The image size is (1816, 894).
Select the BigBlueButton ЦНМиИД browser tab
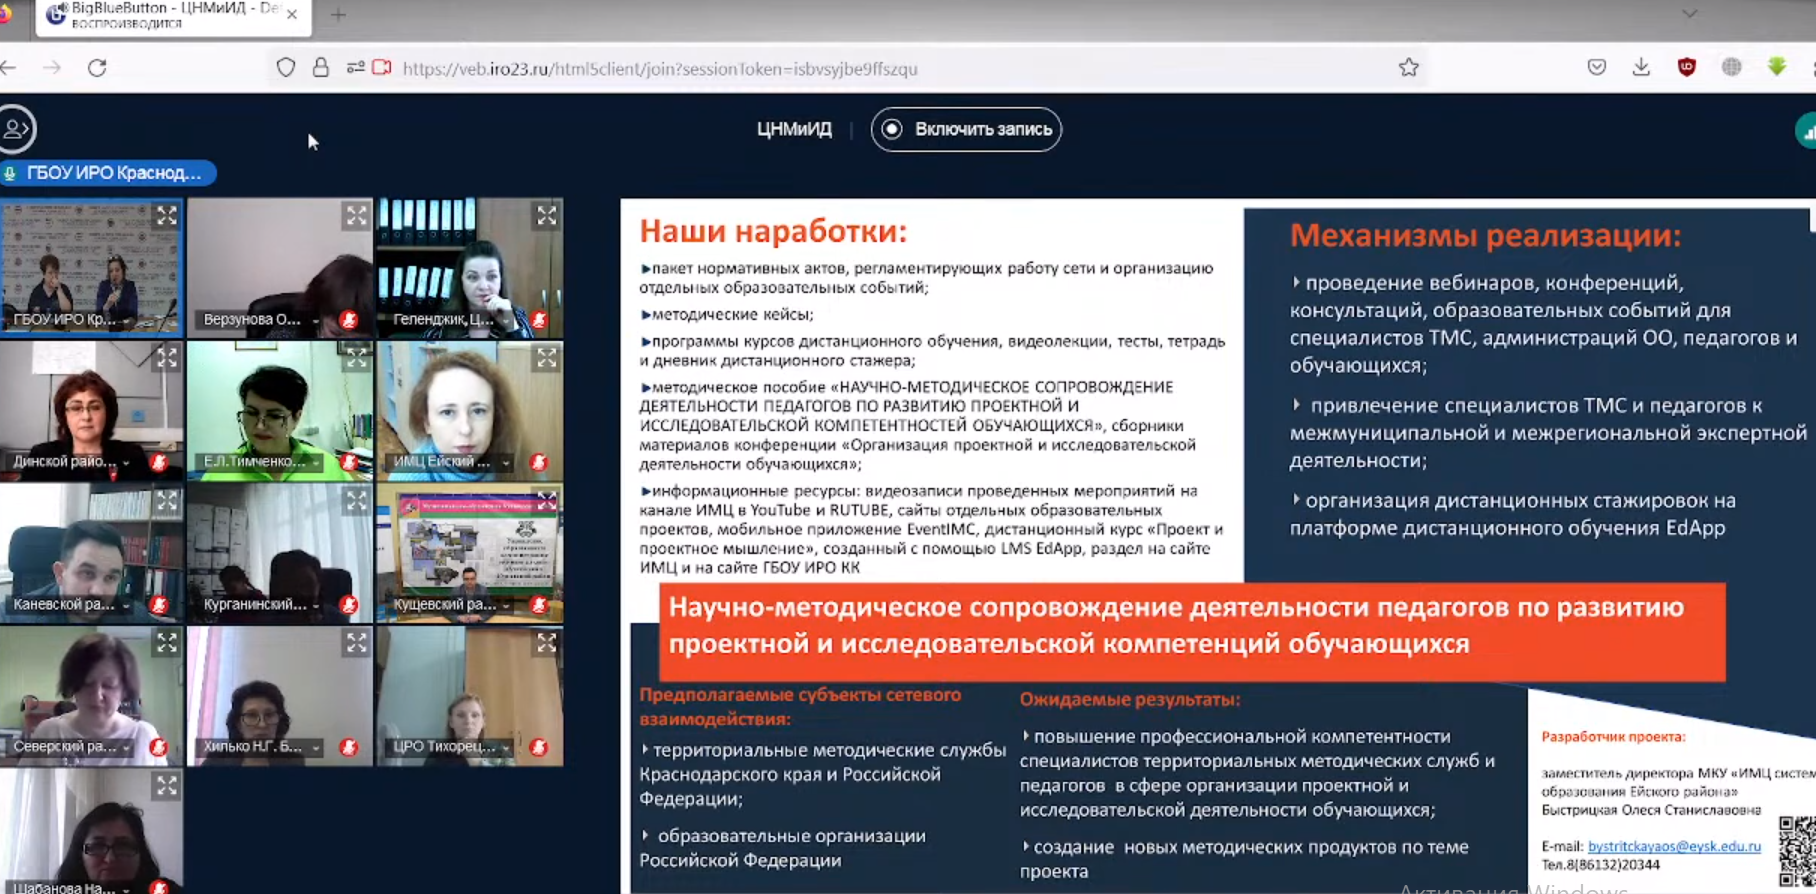tap(165, 15)
